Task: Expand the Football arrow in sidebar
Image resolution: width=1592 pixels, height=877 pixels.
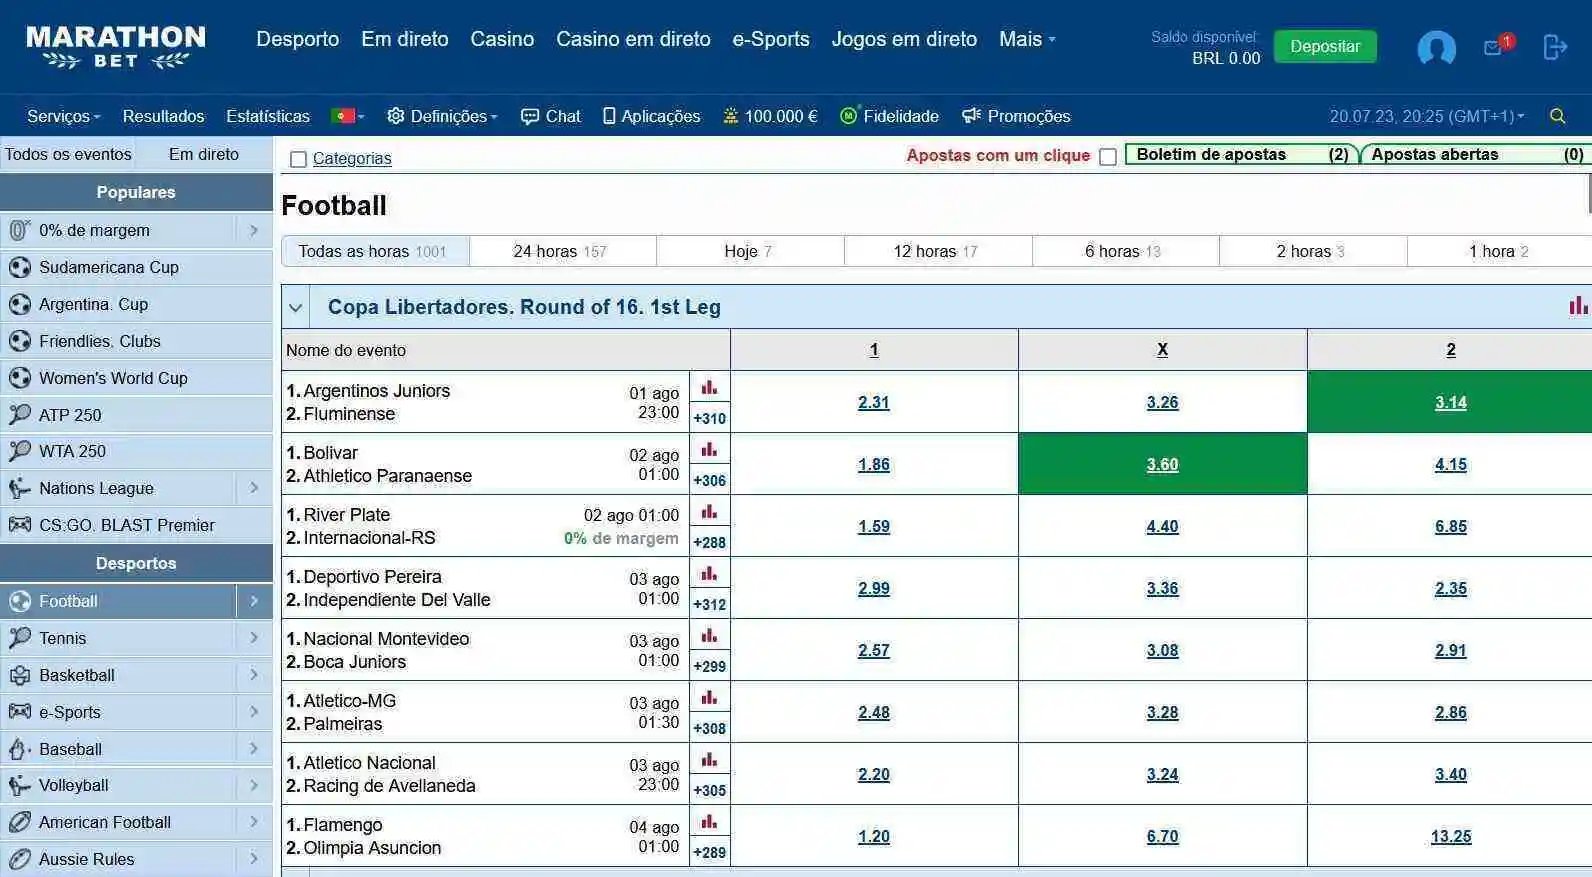Action: click(254, 601)
